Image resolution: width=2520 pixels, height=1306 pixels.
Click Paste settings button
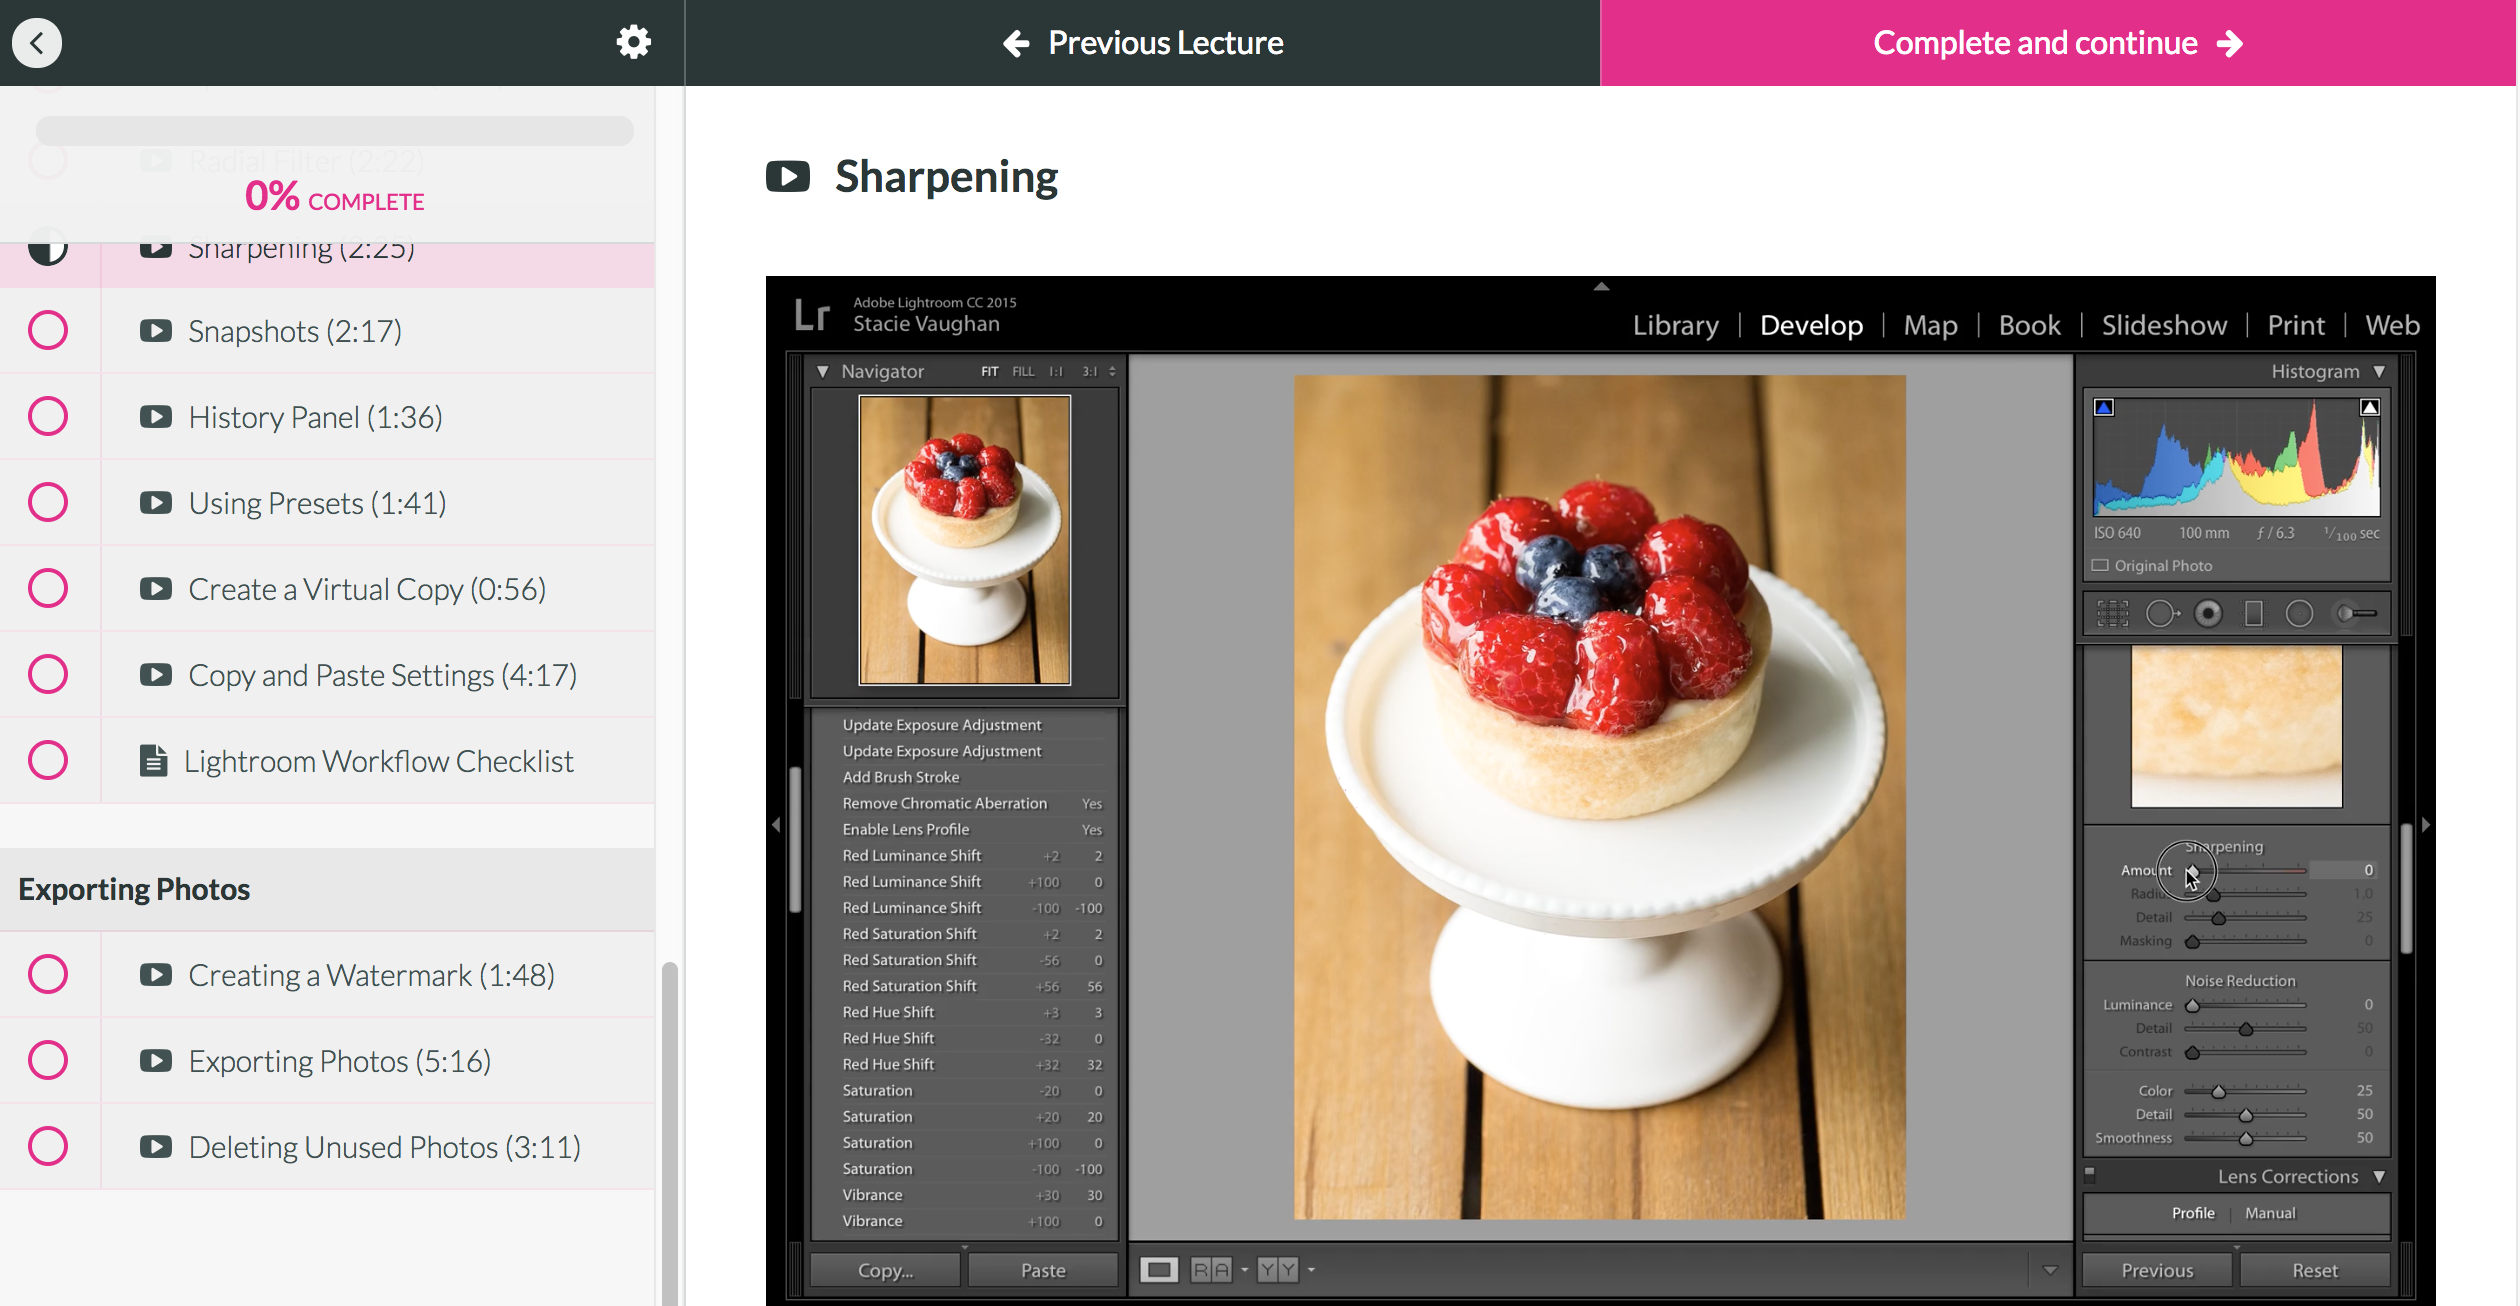click(x=1043, y=1270)
